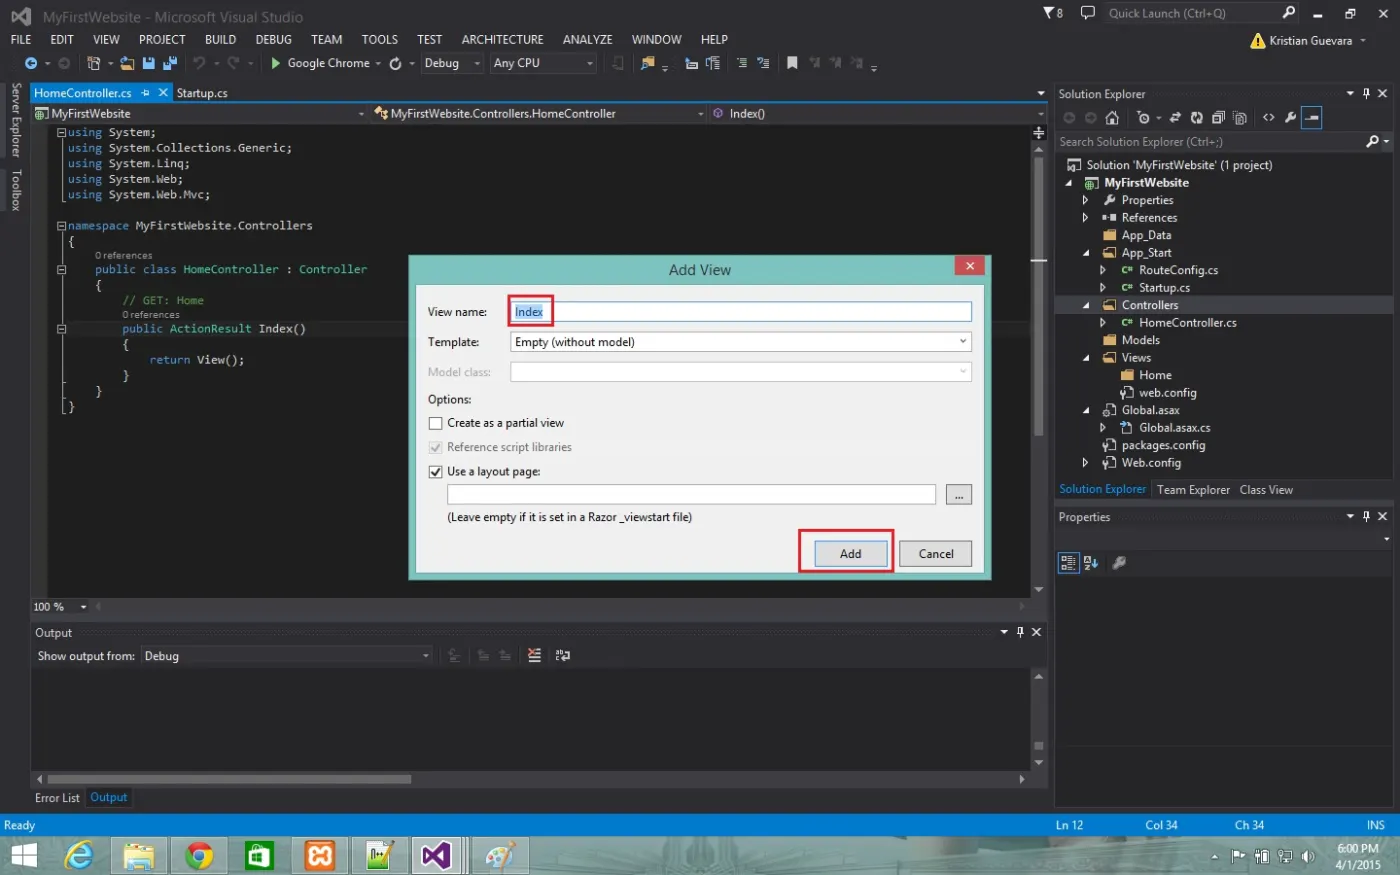
Task: Click the Refresh icon in Solution Explorer toolbar
Action: pos(1196,118)
